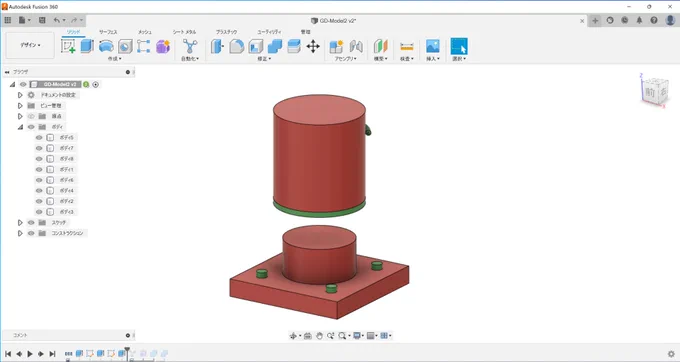Image resolution: width=680 pixels, height=362 pixels.
Task: Select the Shell tool
Action: tap(255, 46)
